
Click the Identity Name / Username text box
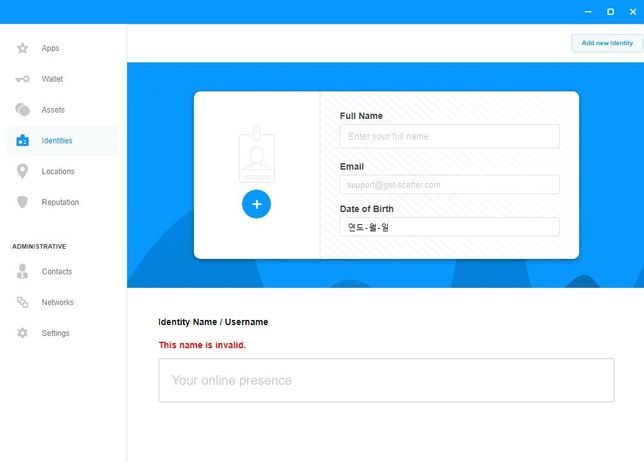[x=386, y=380]
